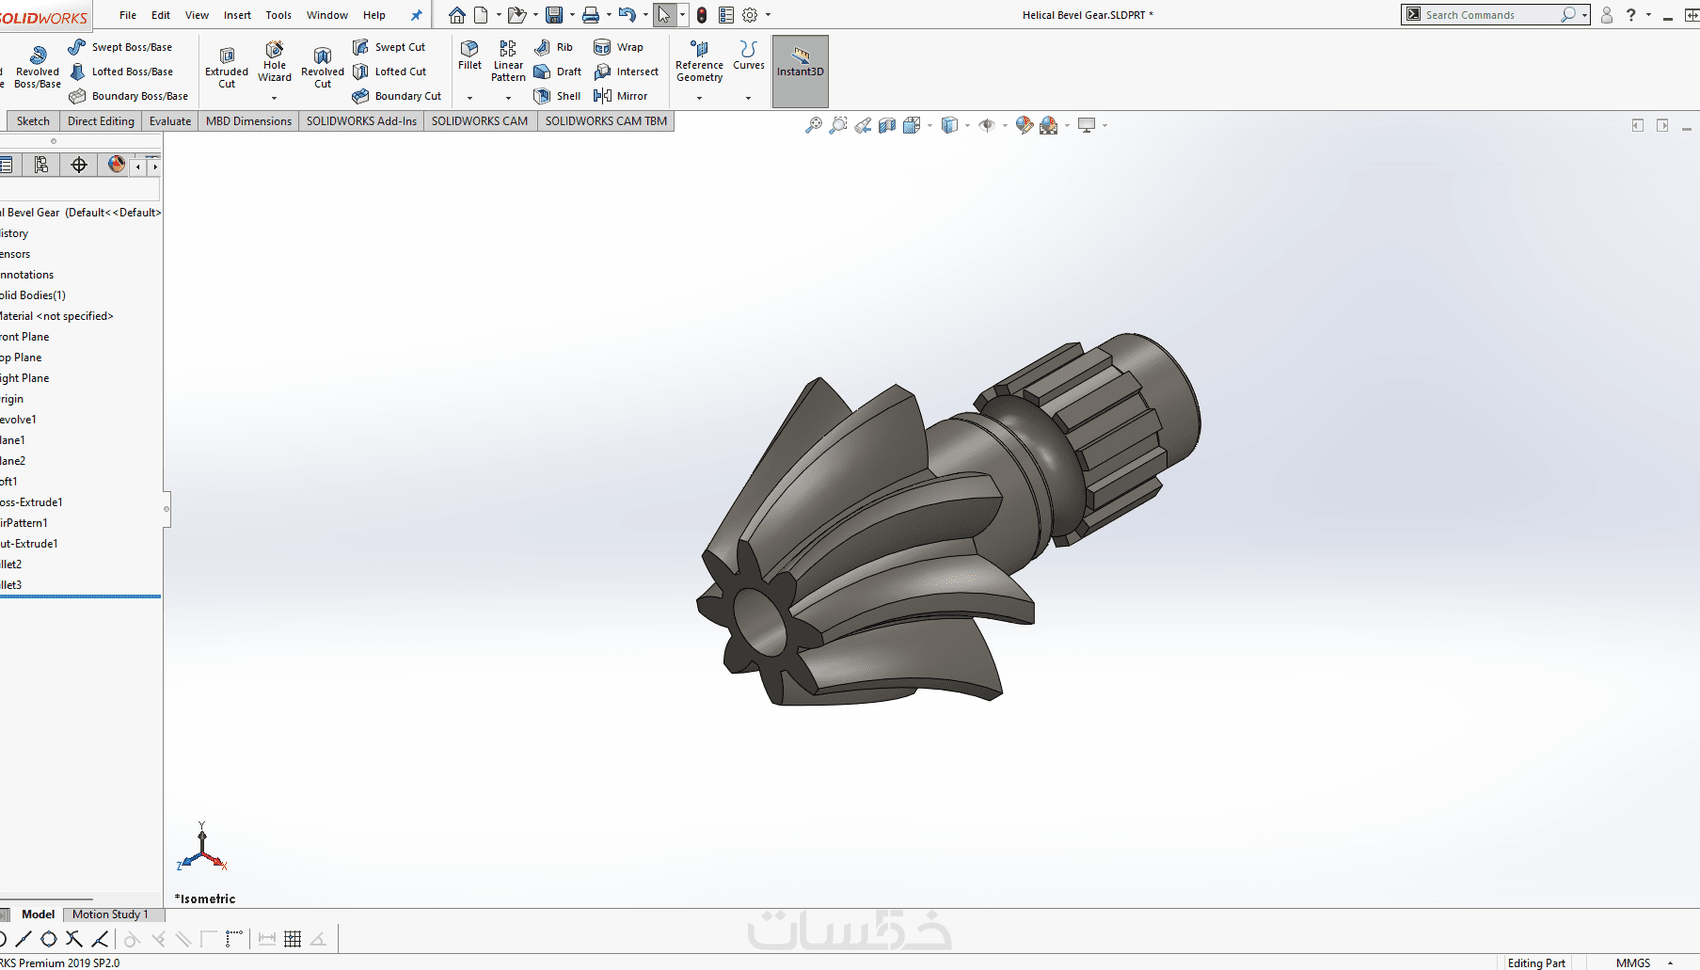This screenshot has height=970, width=1700.
Task: Pick the Boundary Boss/Base tool
Action: tap(129, 96)
